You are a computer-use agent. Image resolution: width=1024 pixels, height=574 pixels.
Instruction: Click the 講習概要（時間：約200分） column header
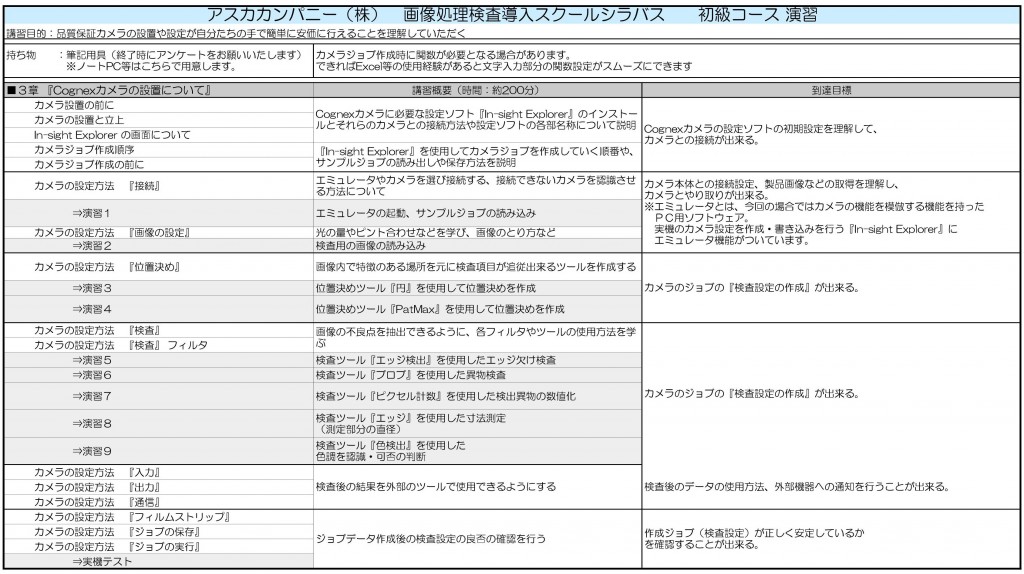(476, 91)
